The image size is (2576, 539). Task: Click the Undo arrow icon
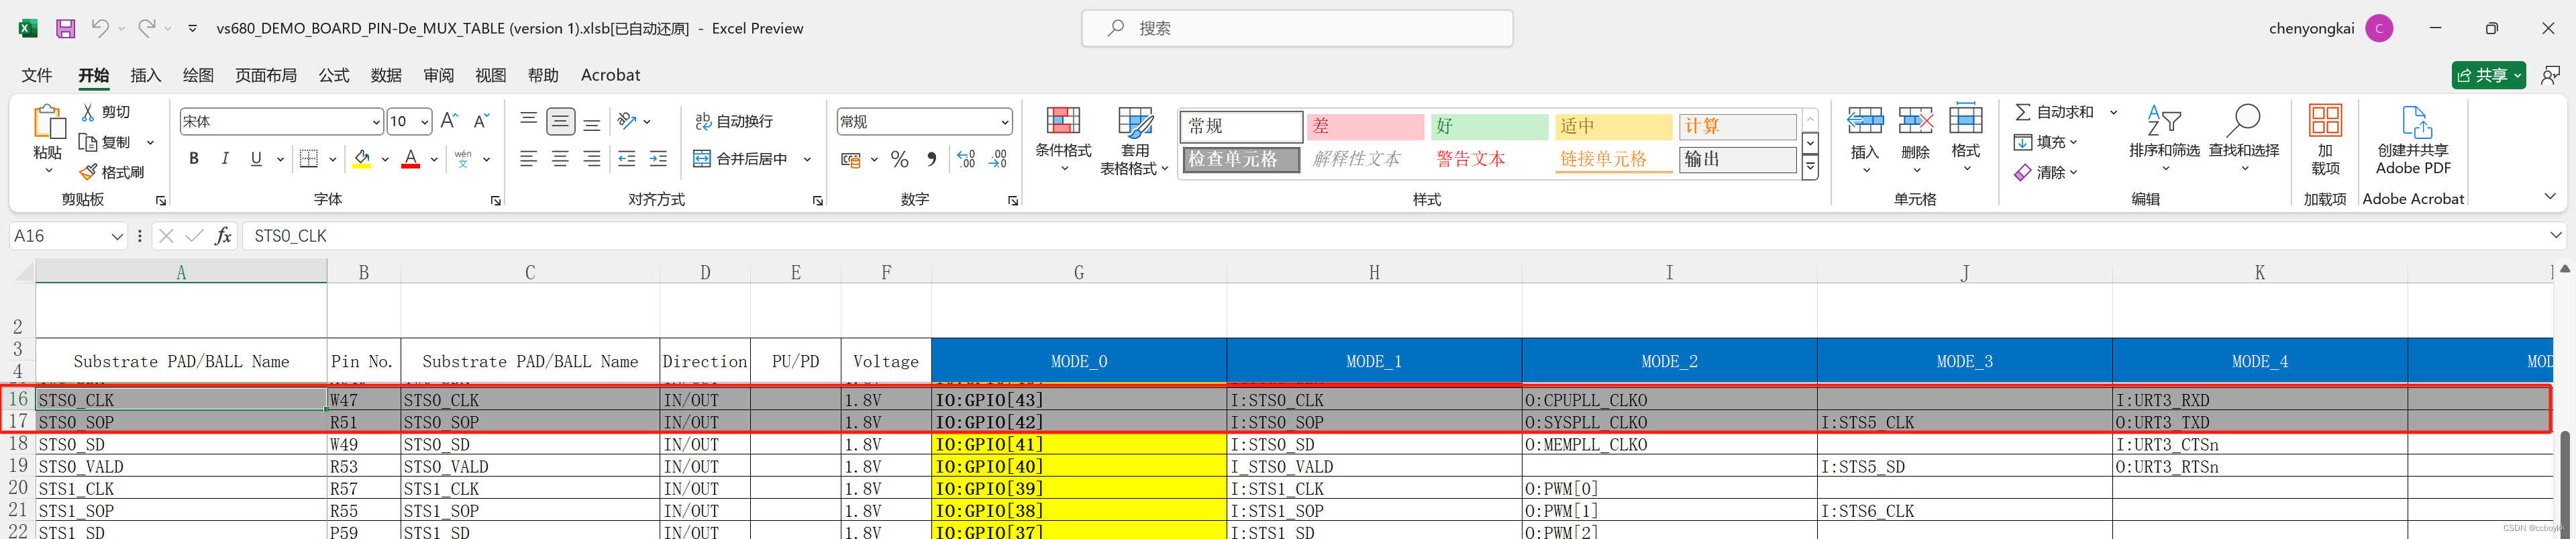pos(100,28)
